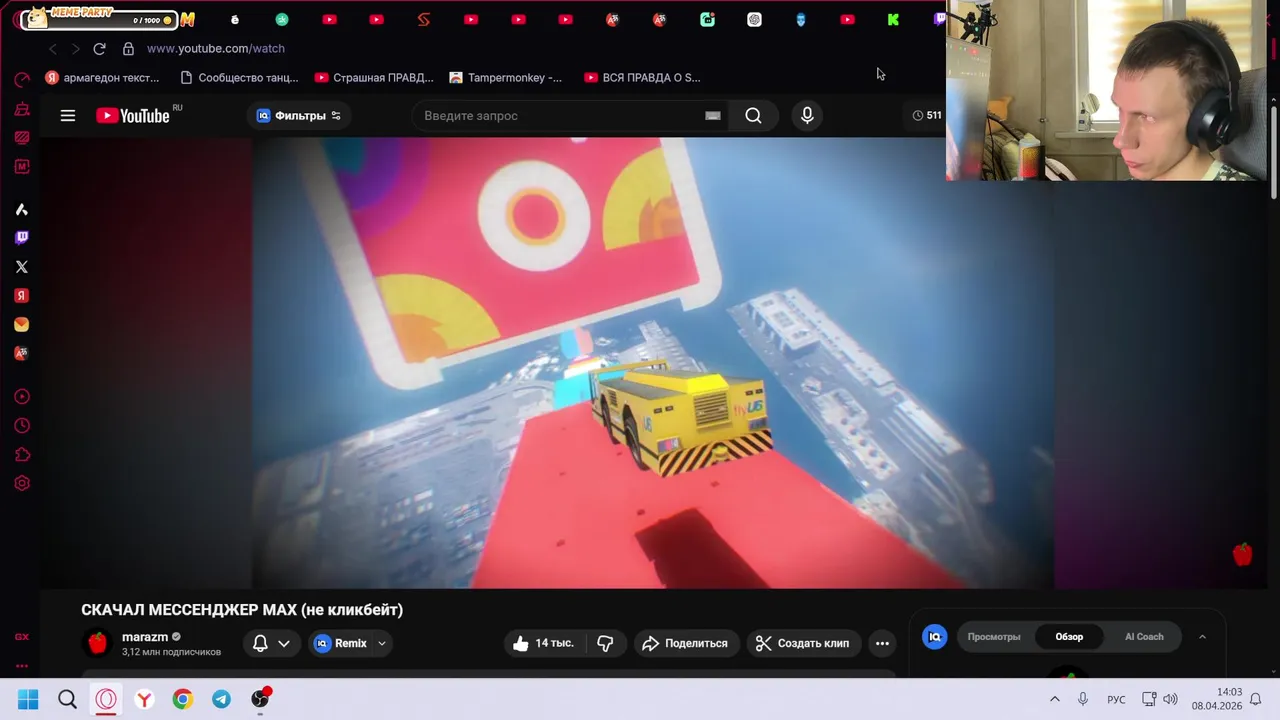This screenshot has height=720, width=1280.
Task: Open the marazm strawberry channel avatar
Action: [x=98, y=643]
